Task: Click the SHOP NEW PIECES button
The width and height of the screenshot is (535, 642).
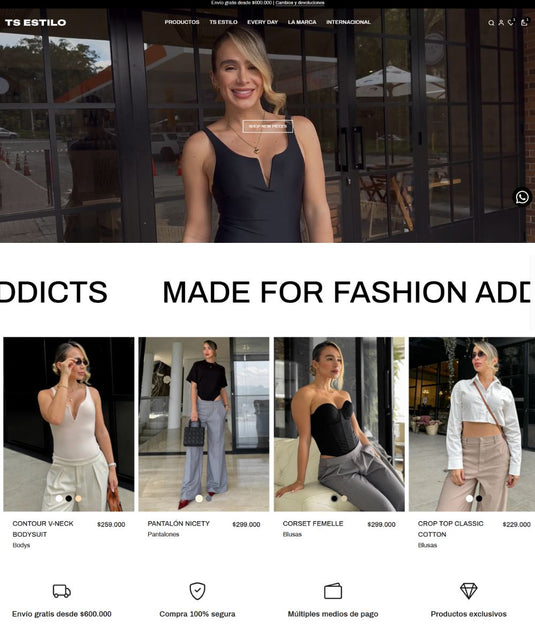Action: tap(268, 127)
